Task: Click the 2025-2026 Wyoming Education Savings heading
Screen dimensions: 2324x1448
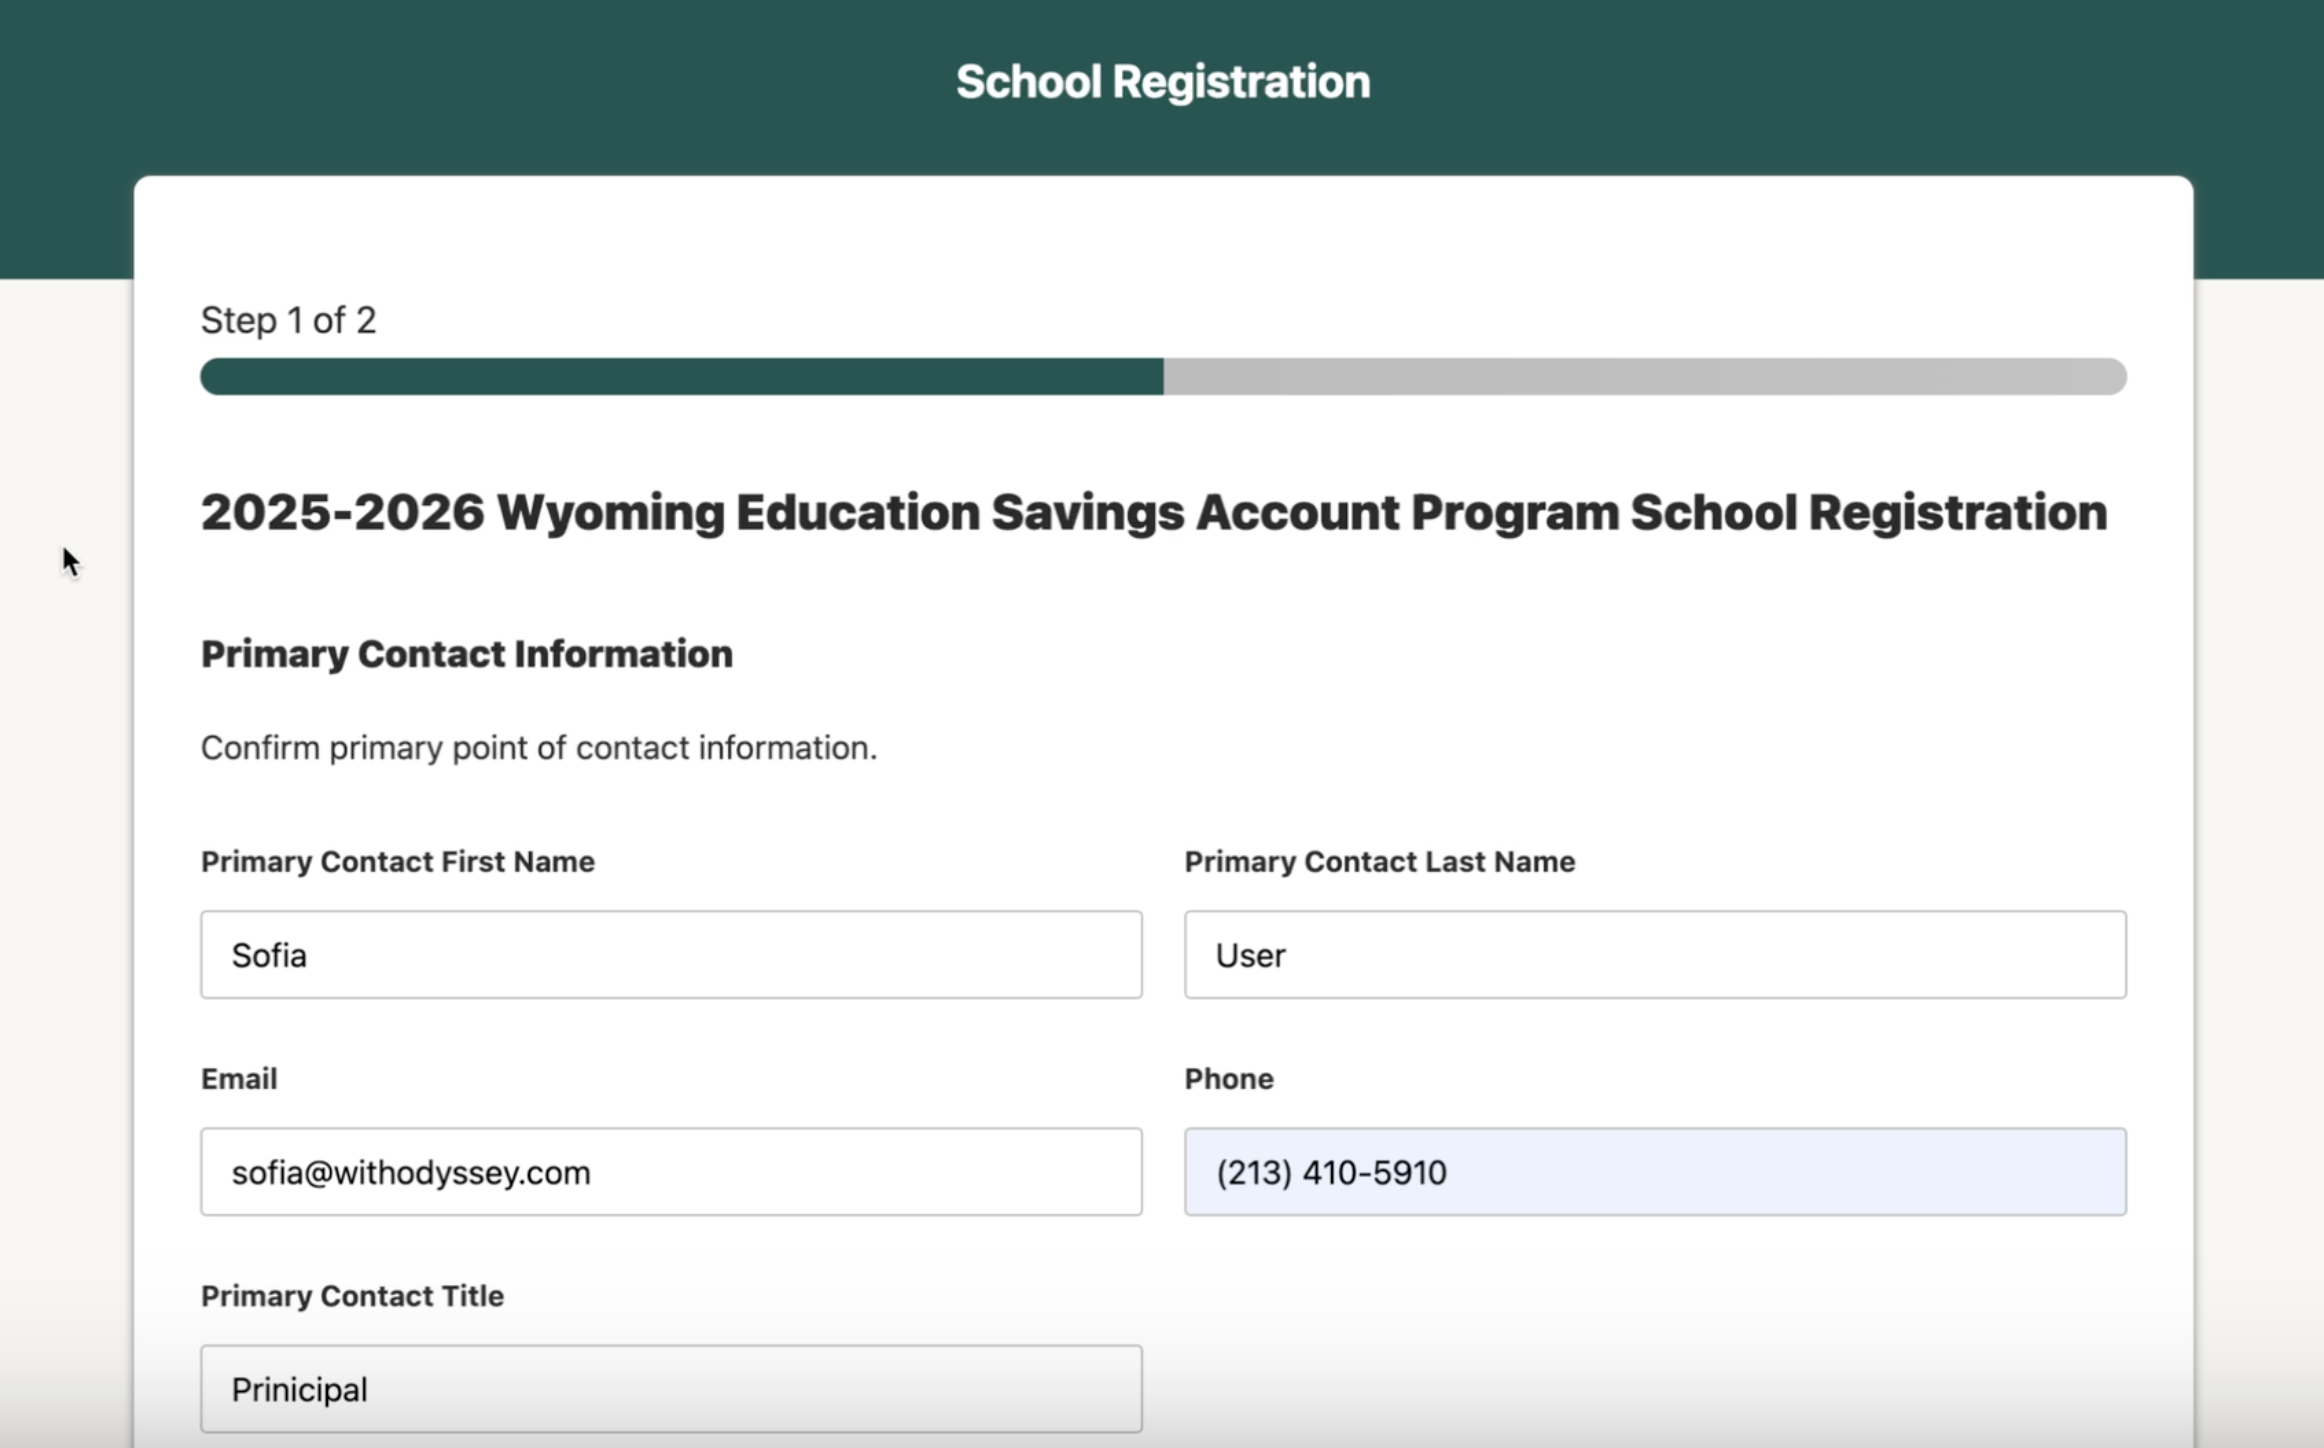Action: pos(1153,513)
